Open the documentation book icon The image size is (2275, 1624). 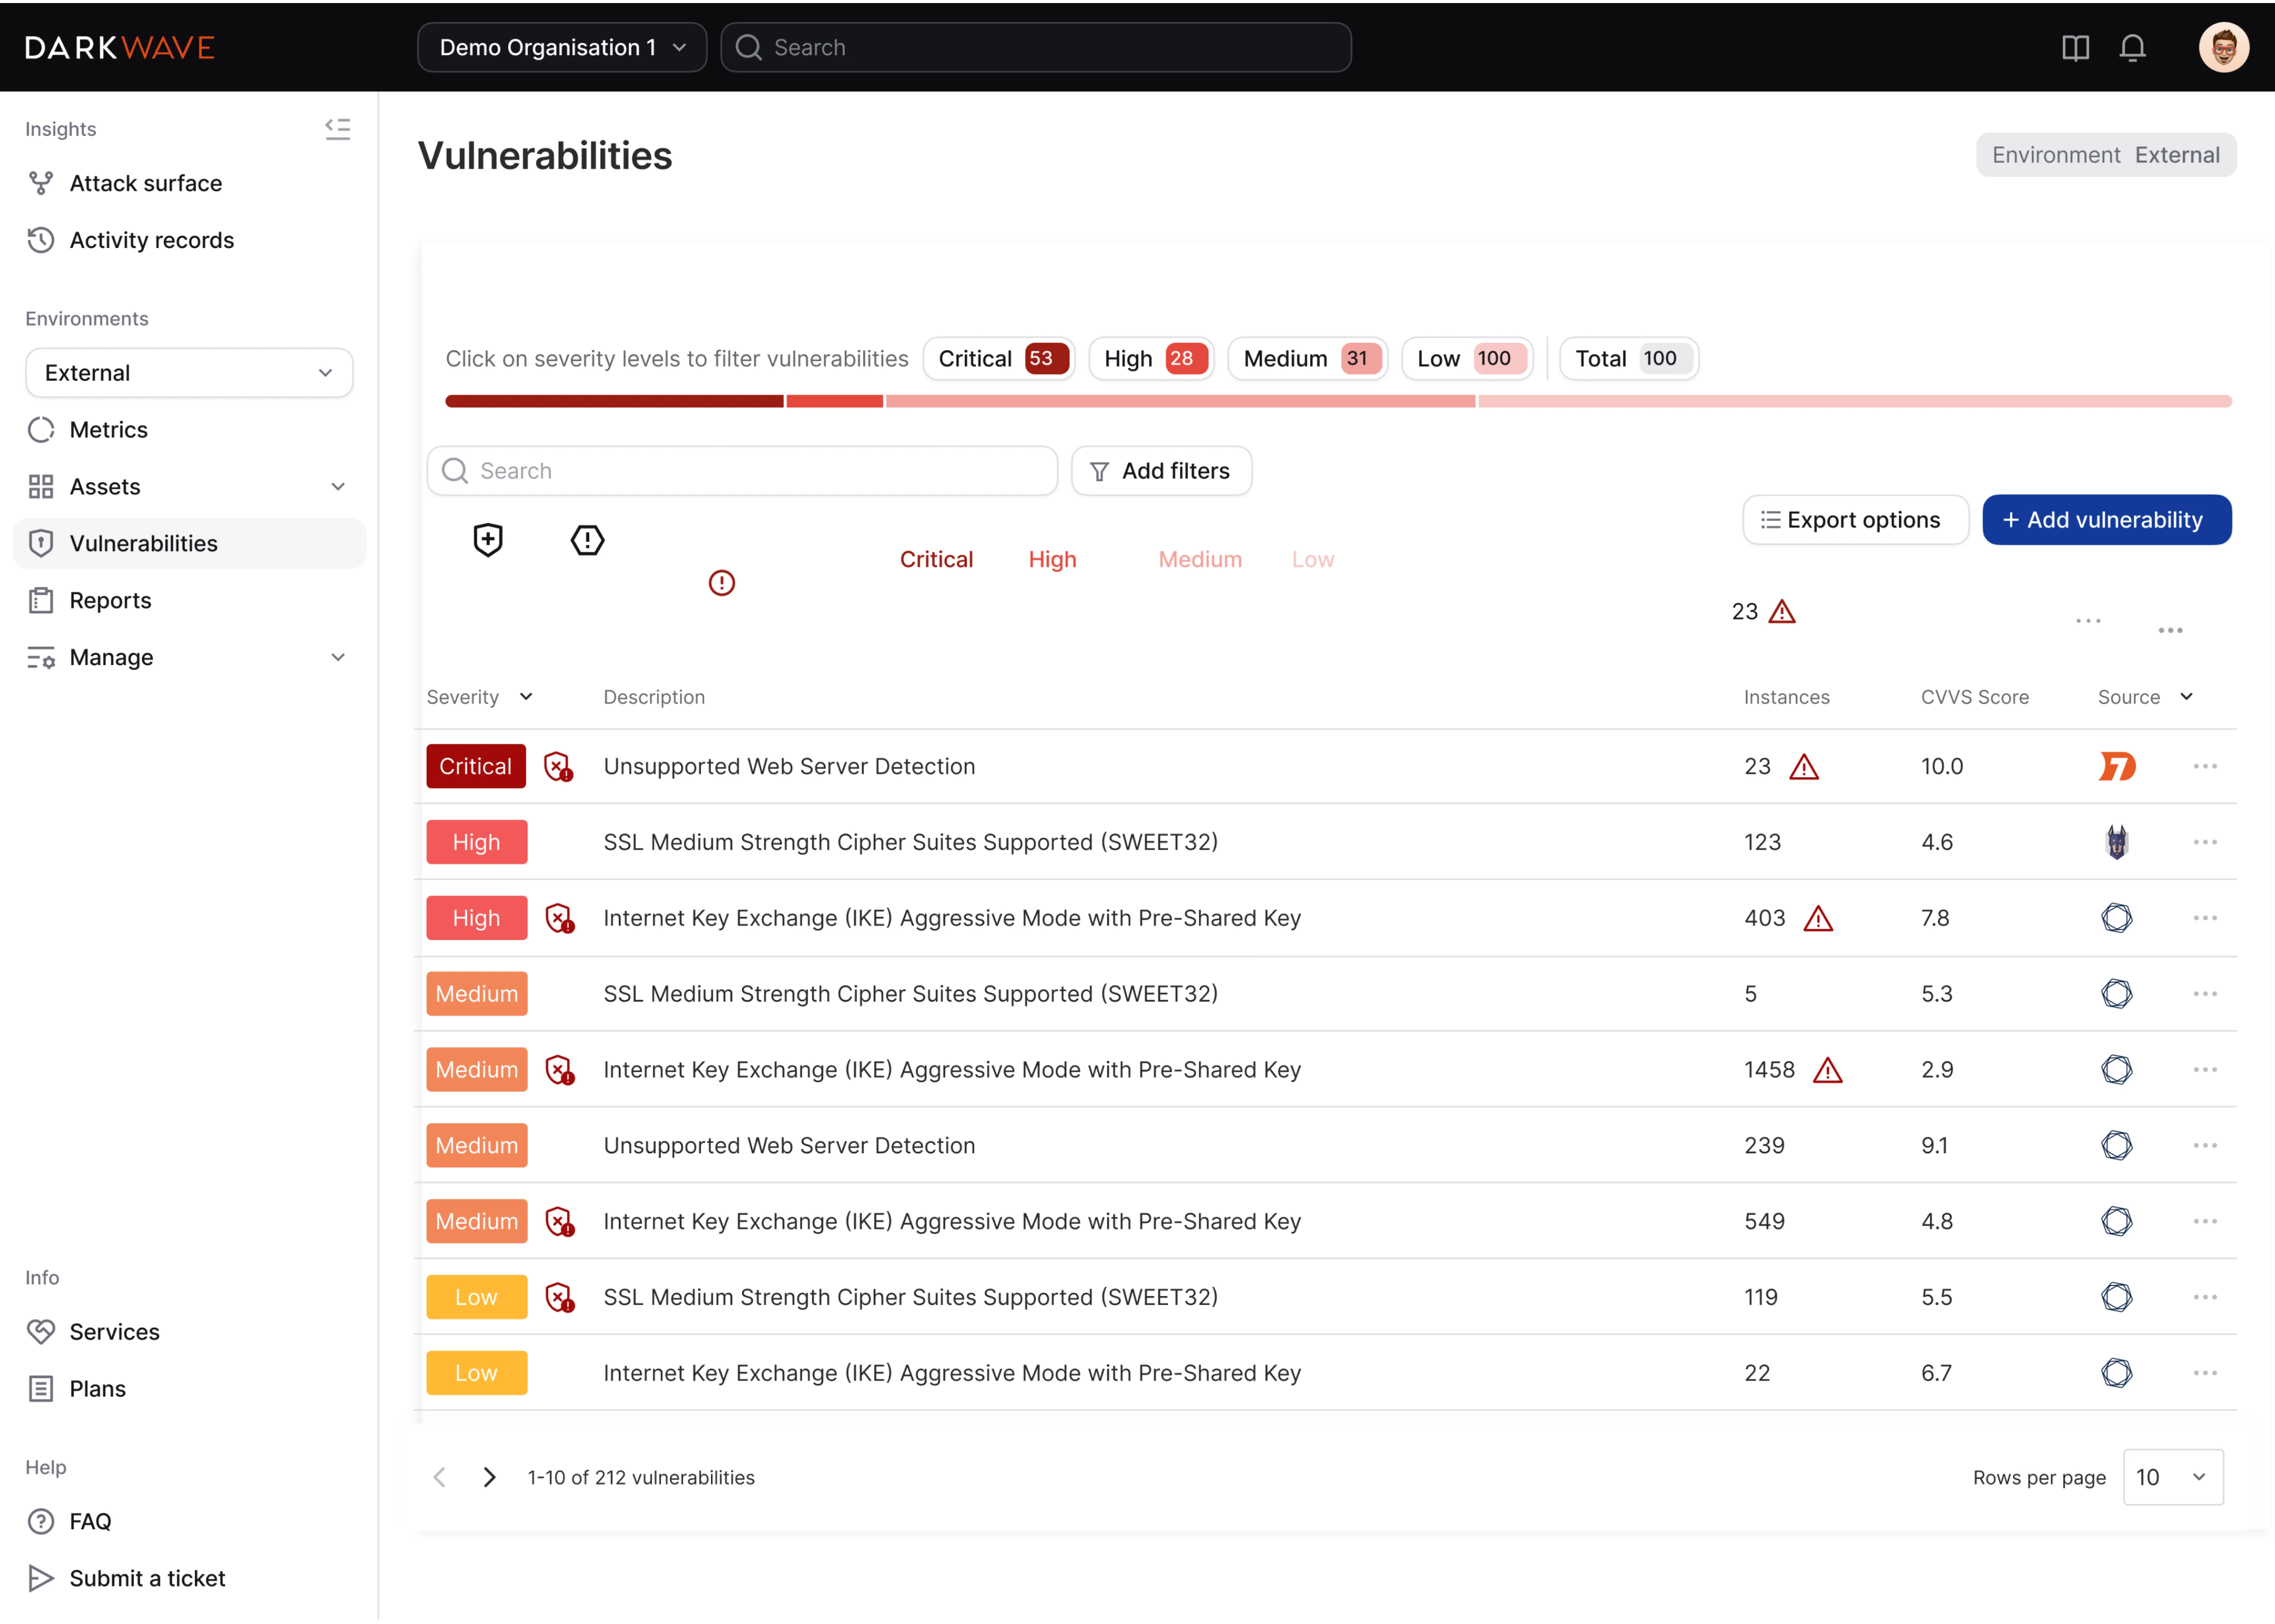tap(2075, 47)
